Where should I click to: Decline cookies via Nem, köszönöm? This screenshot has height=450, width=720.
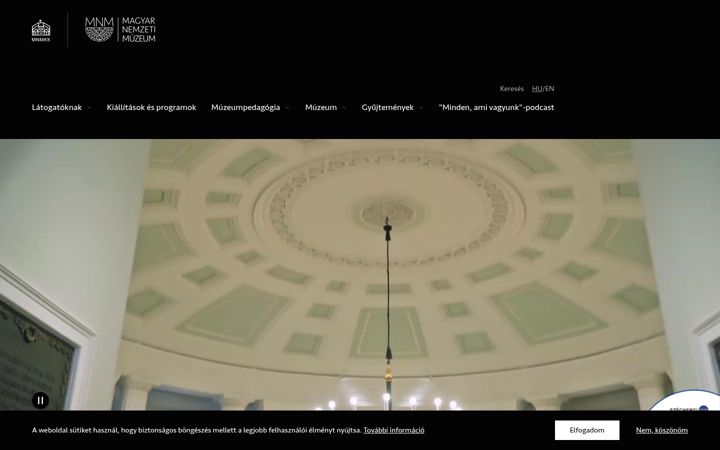[662, 430]
